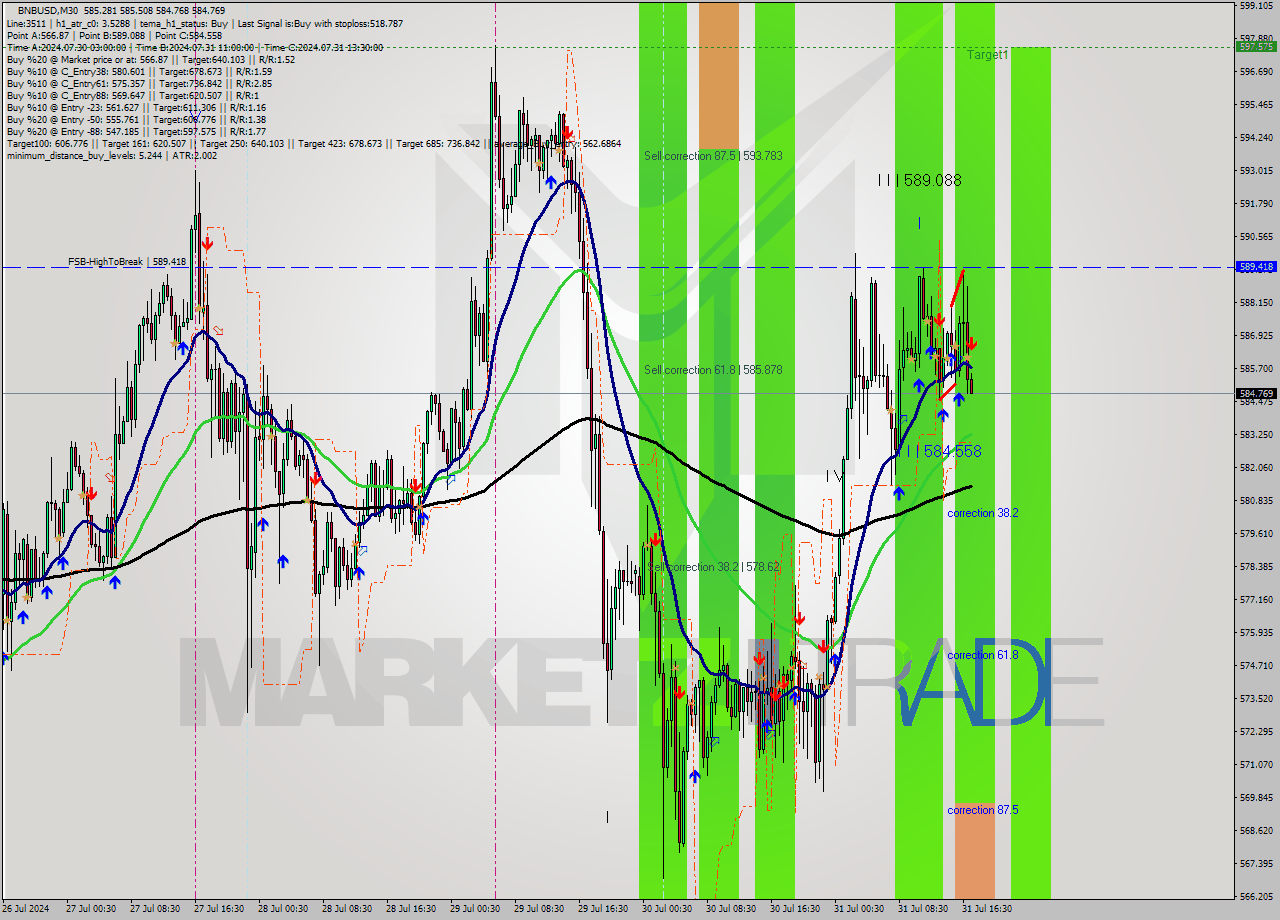The height and width of the screenshot is (920, 1280).
Task: Click '31 Jul 16:30' on the time axis
Action: 987,909
